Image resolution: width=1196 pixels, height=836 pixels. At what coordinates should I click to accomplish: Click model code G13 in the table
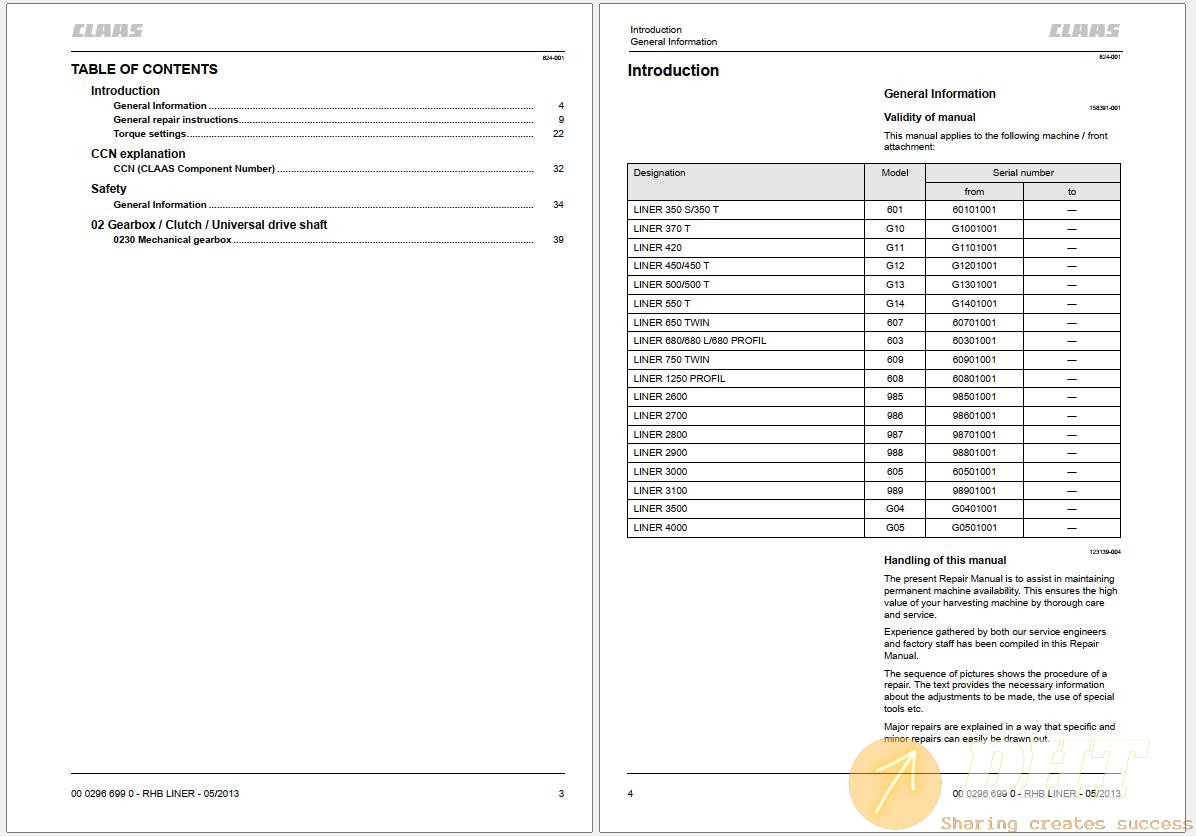(x=895, y=285)
